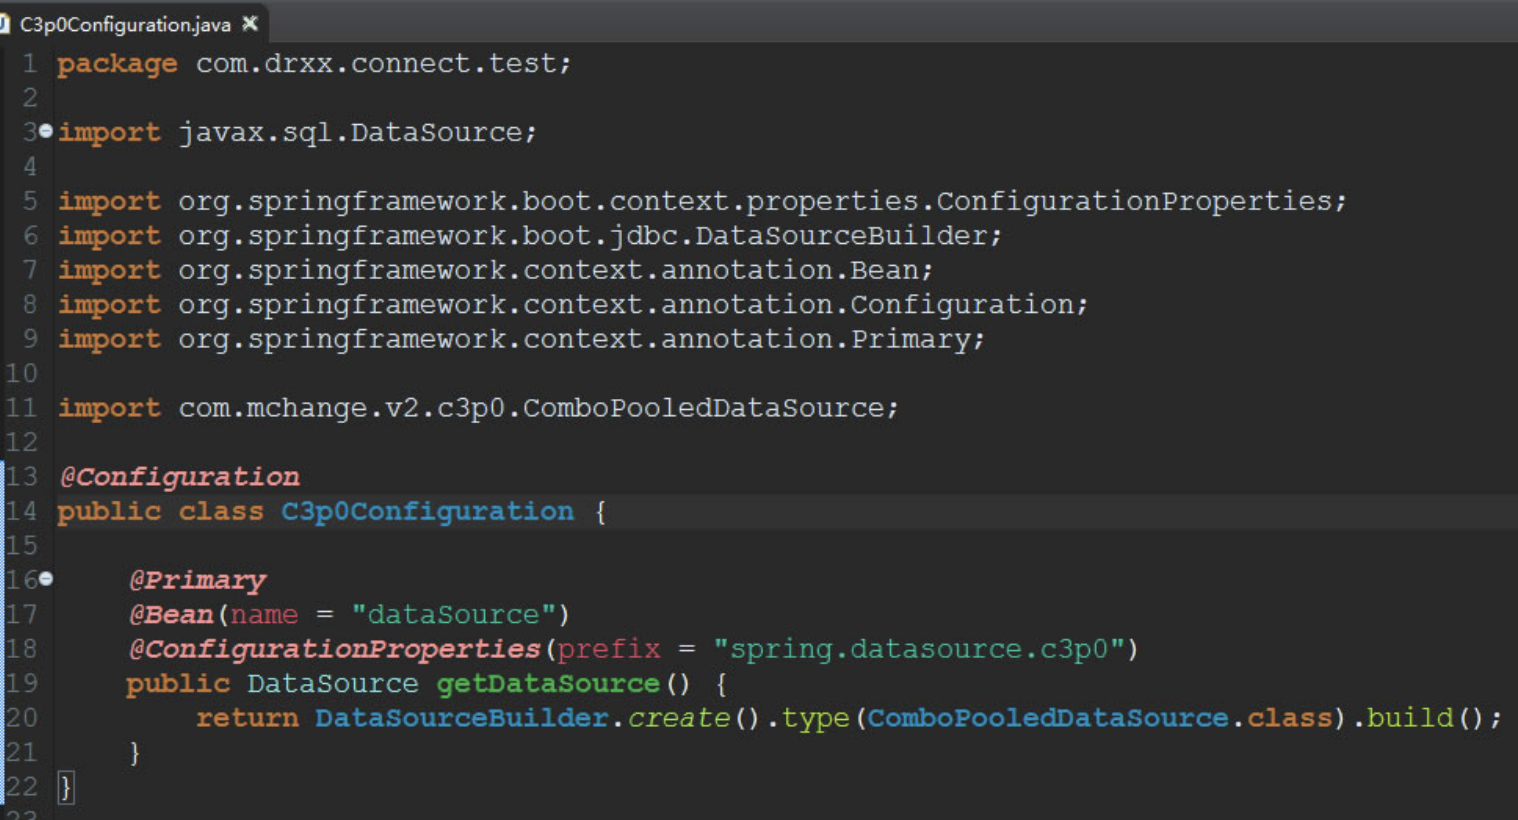This screenshot has height=820, width=1518.
Task: Close the C3p0Configuration.java tab
Action: 250,23
